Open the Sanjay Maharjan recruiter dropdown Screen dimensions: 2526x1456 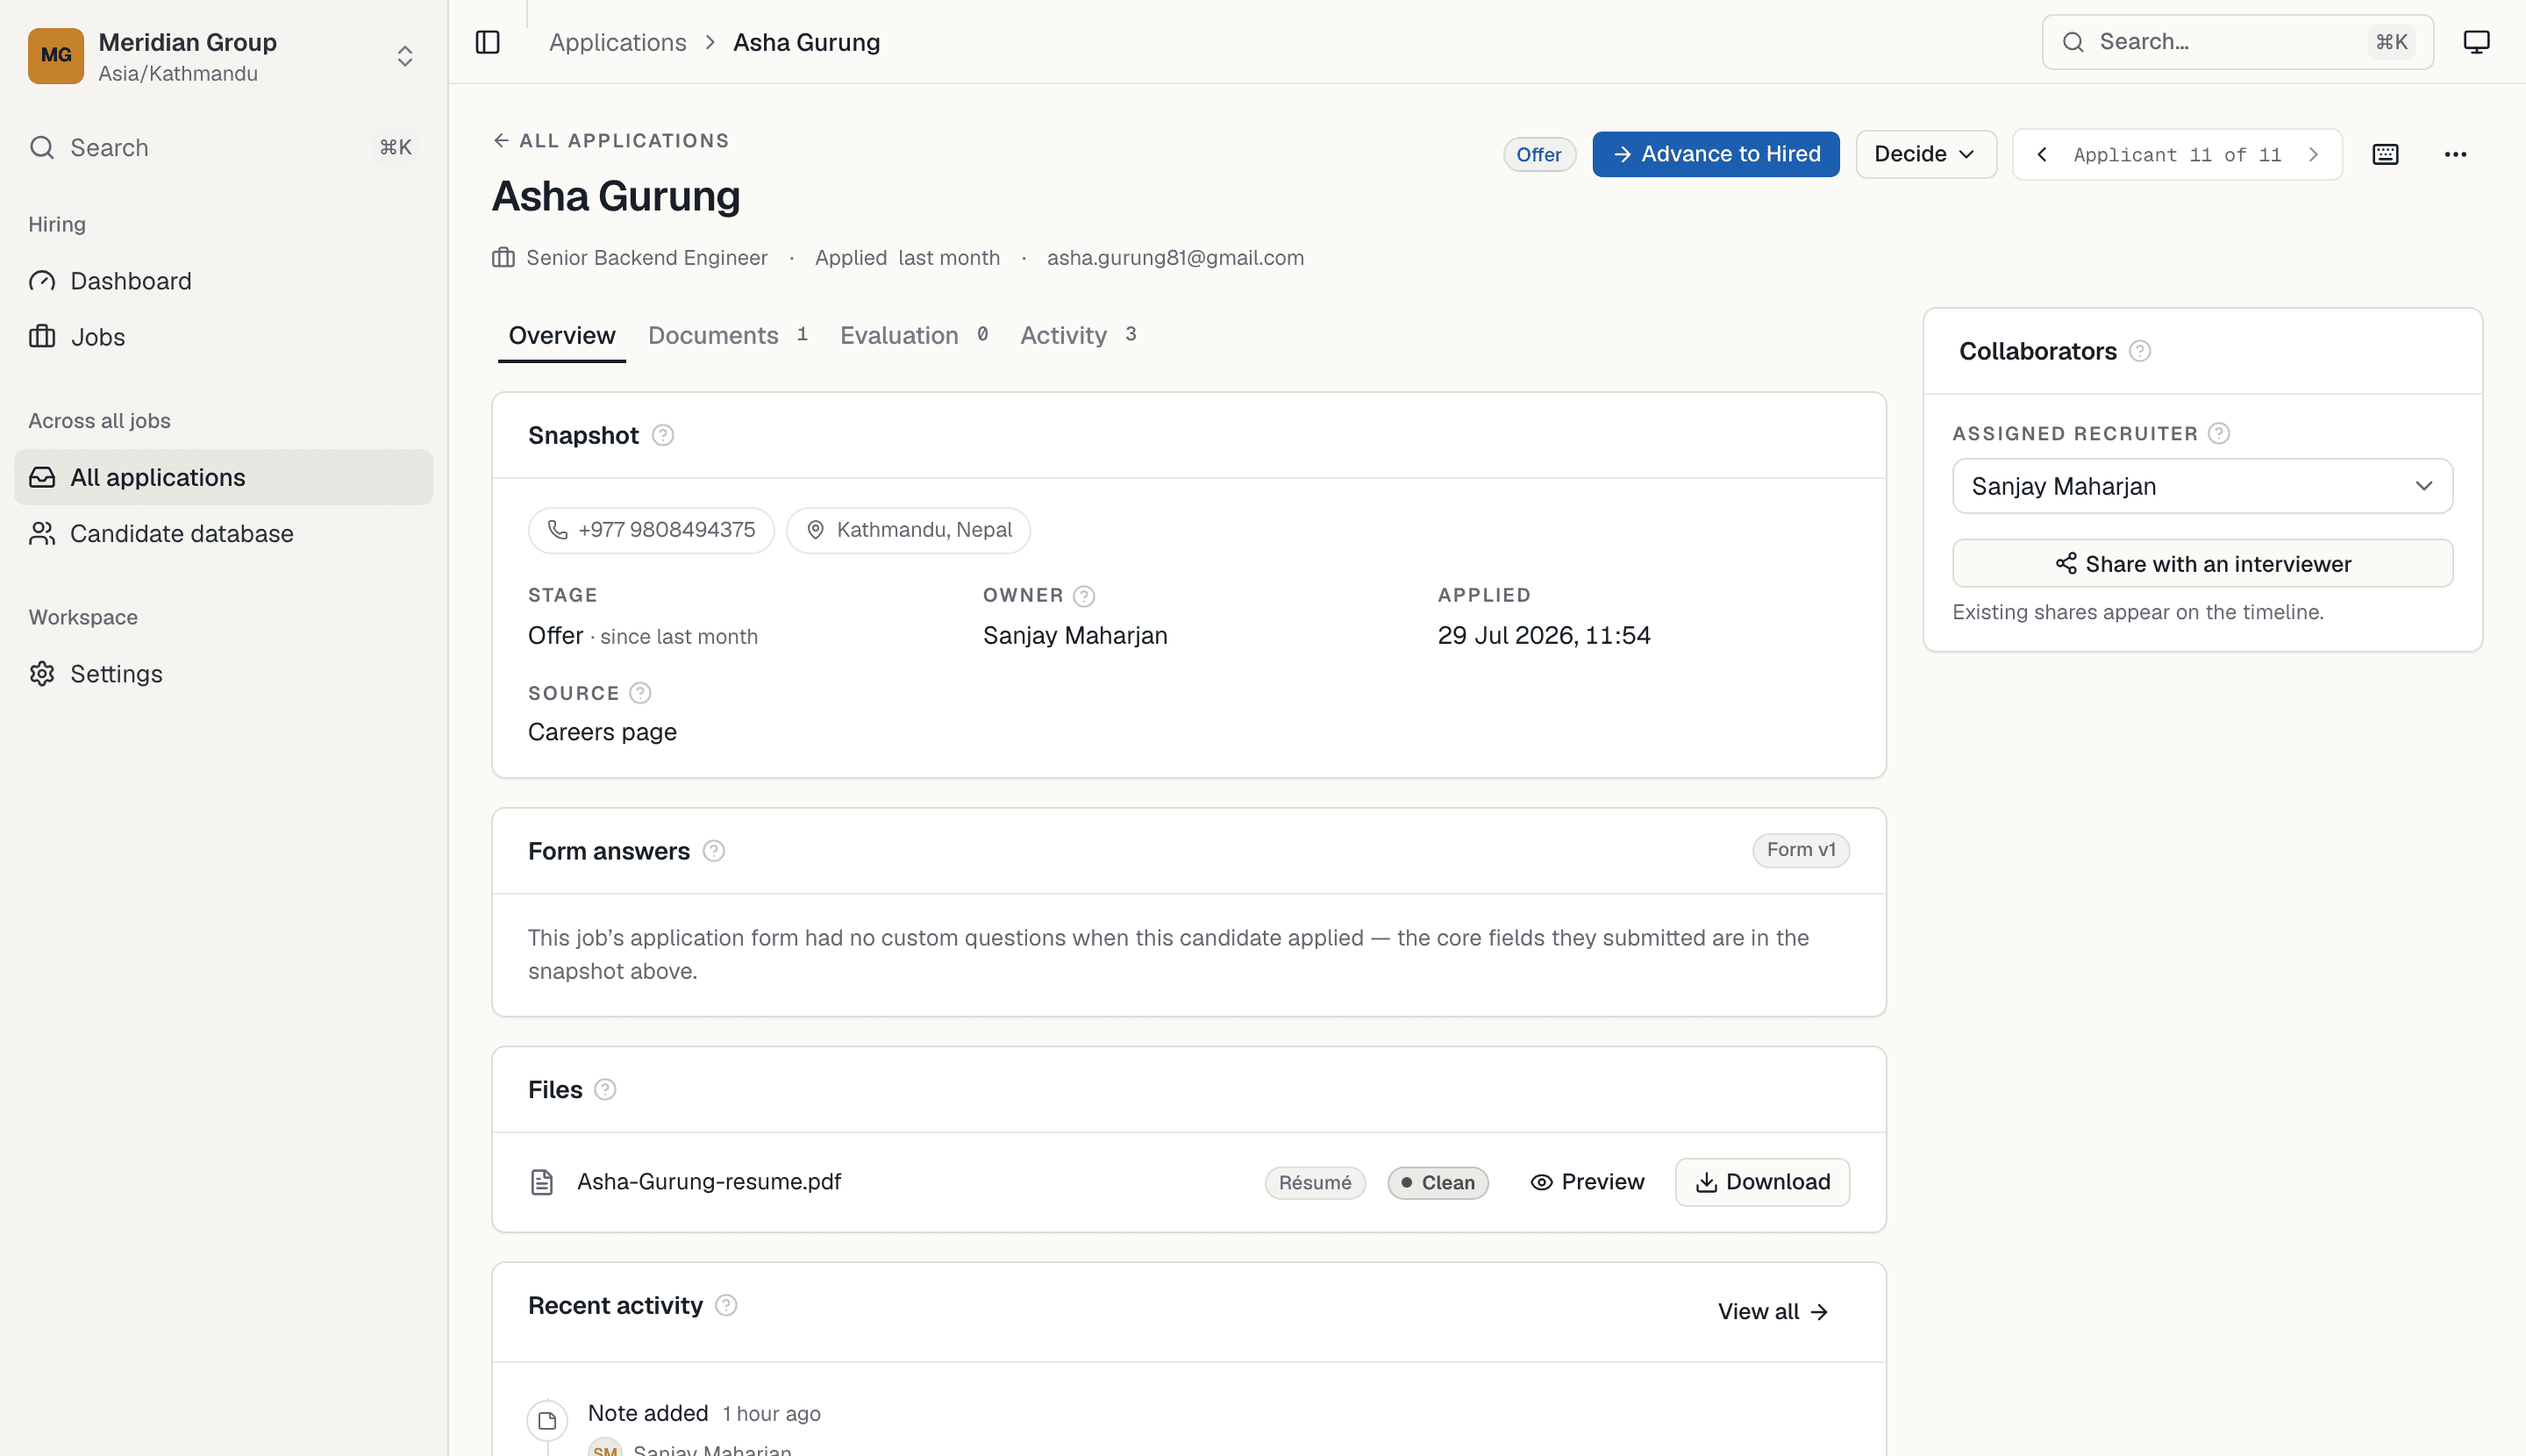2202,486
